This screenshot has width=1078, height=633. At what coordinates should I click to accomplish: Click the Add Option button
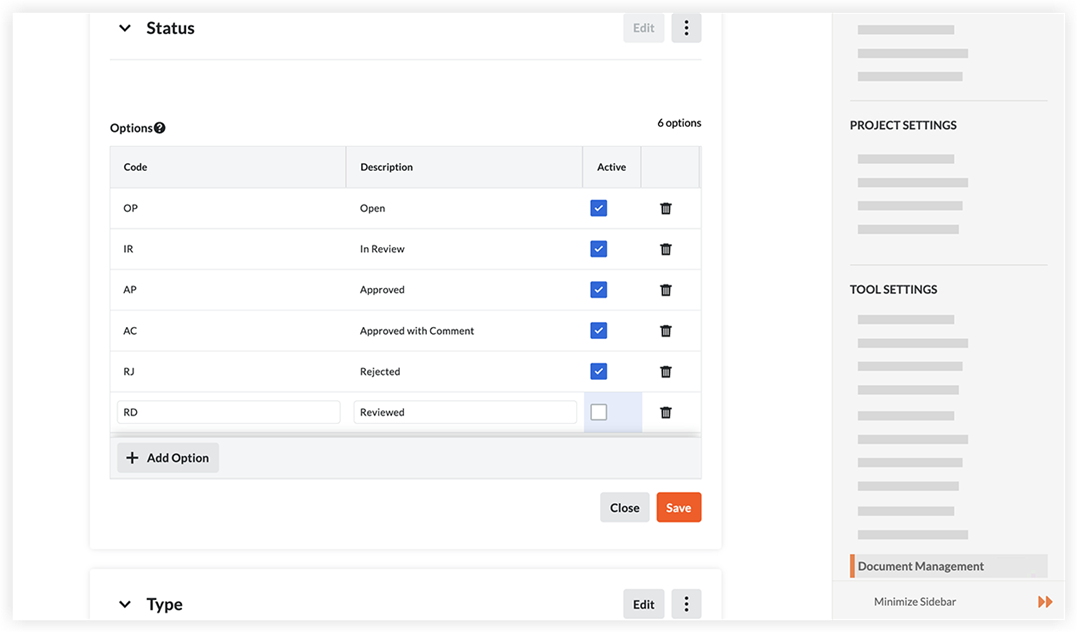(x=168, y=458)
